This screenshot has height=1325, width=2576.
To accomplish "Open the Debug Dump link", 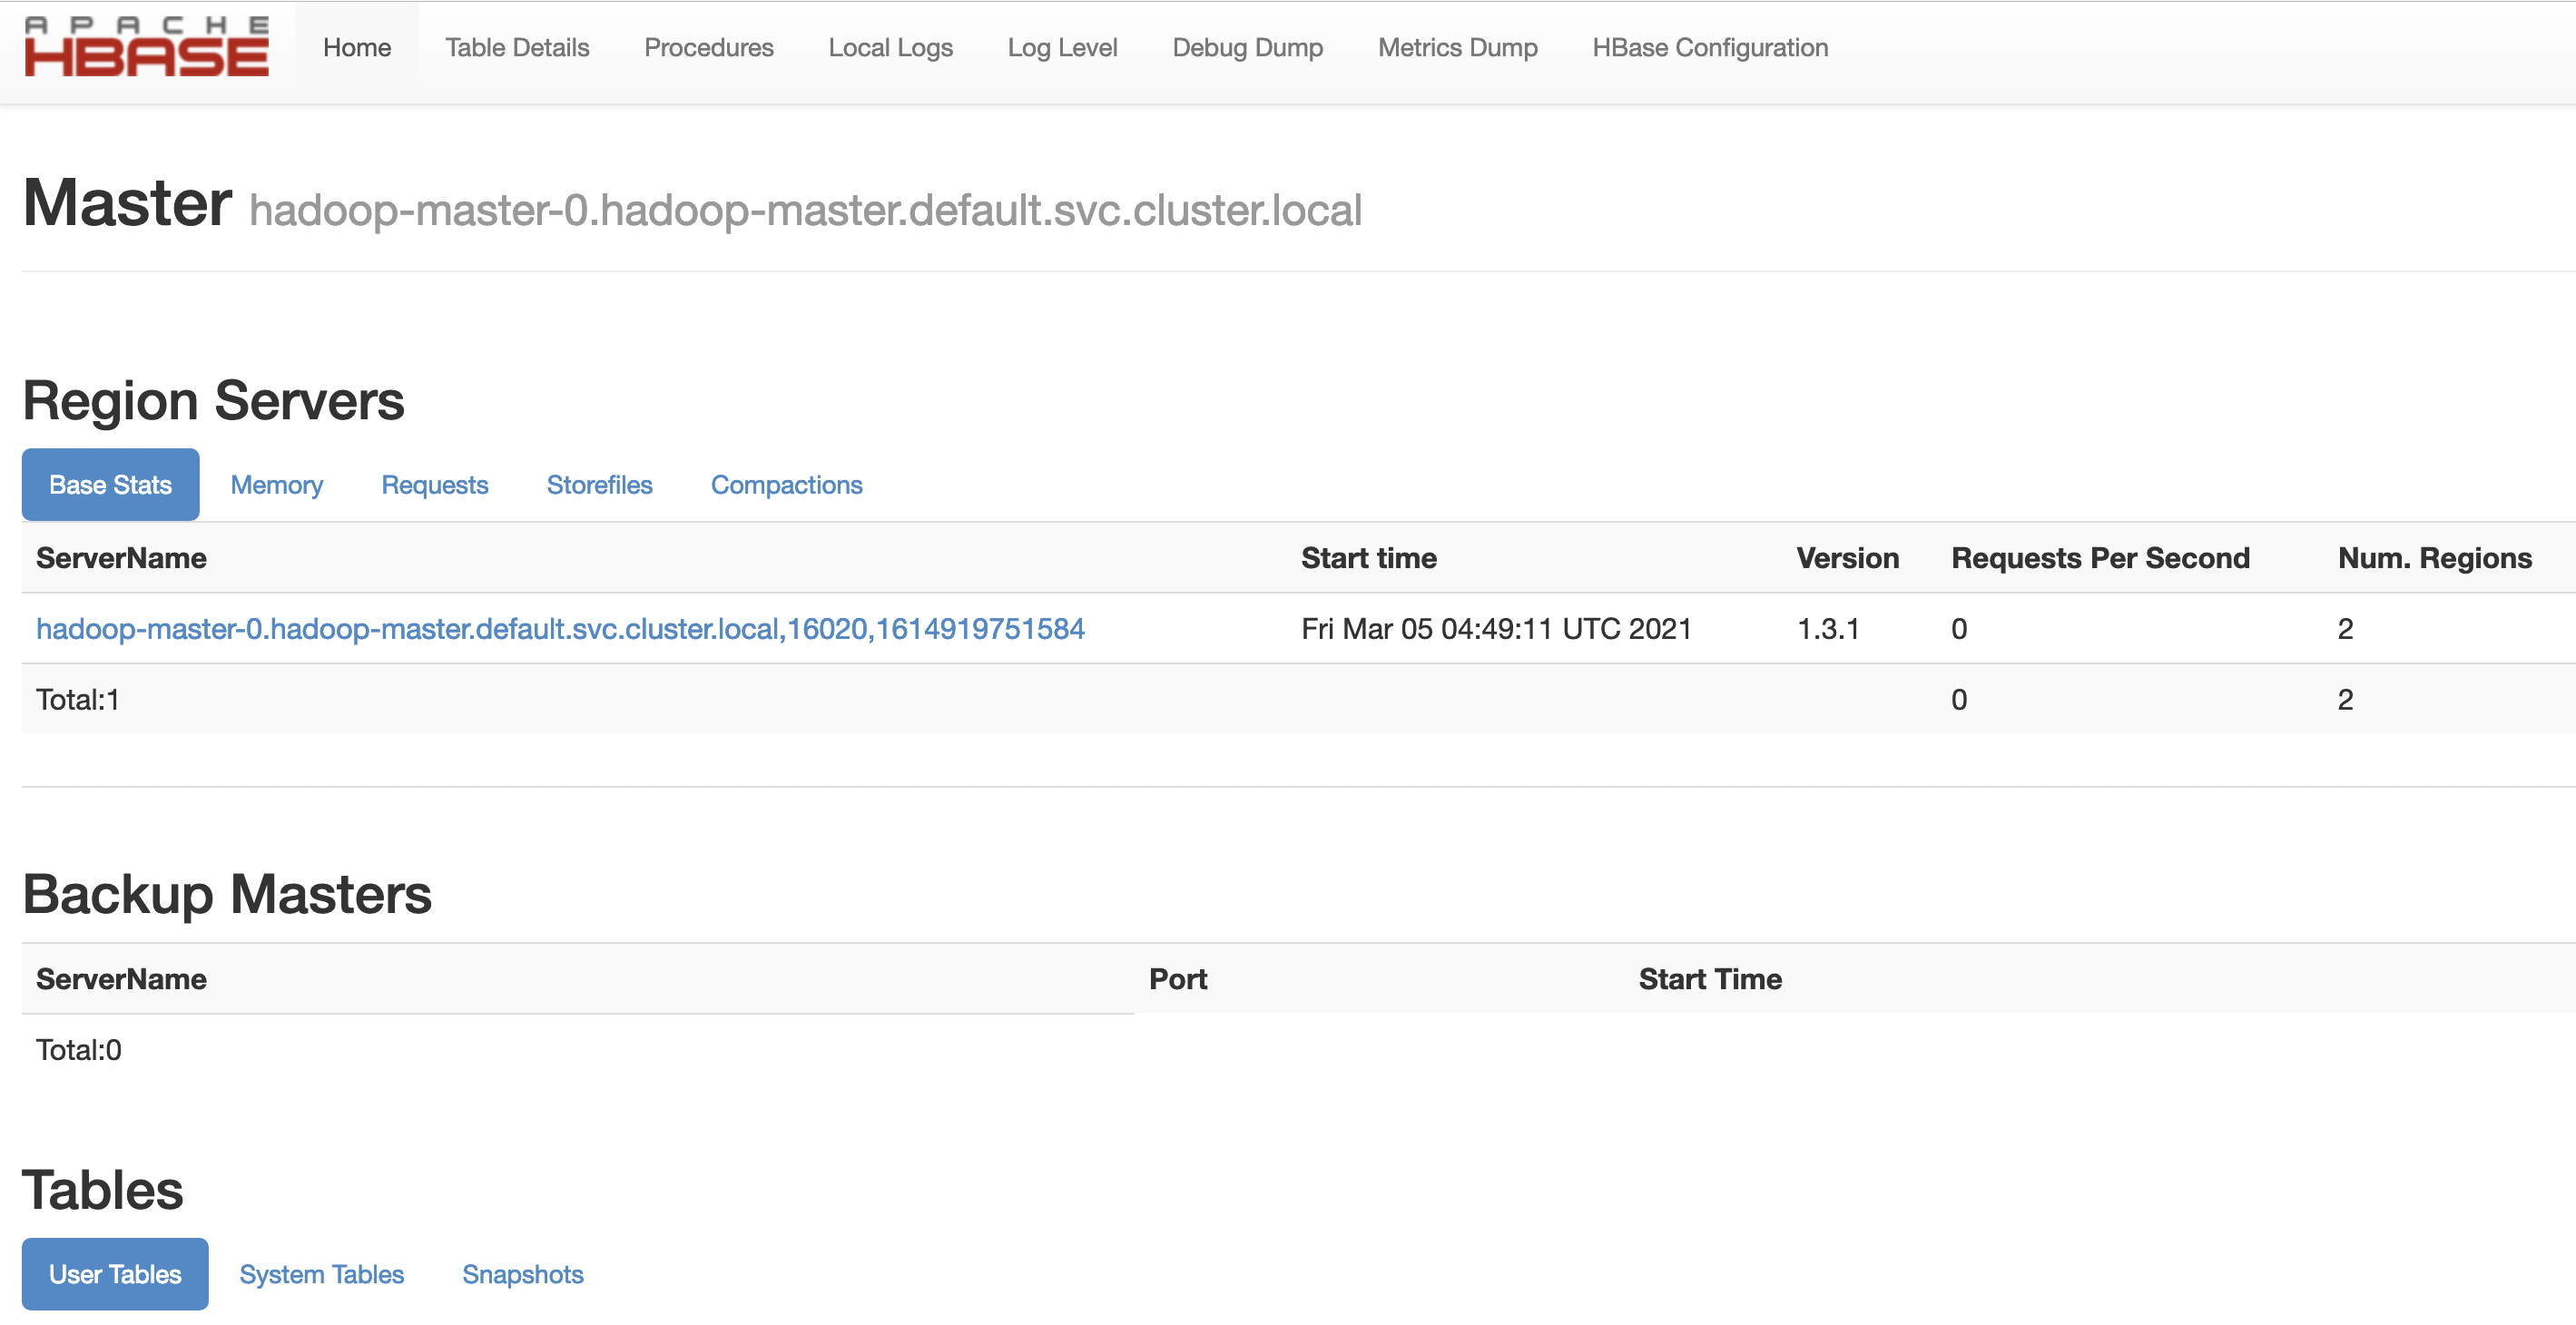I will (1247, 48).
